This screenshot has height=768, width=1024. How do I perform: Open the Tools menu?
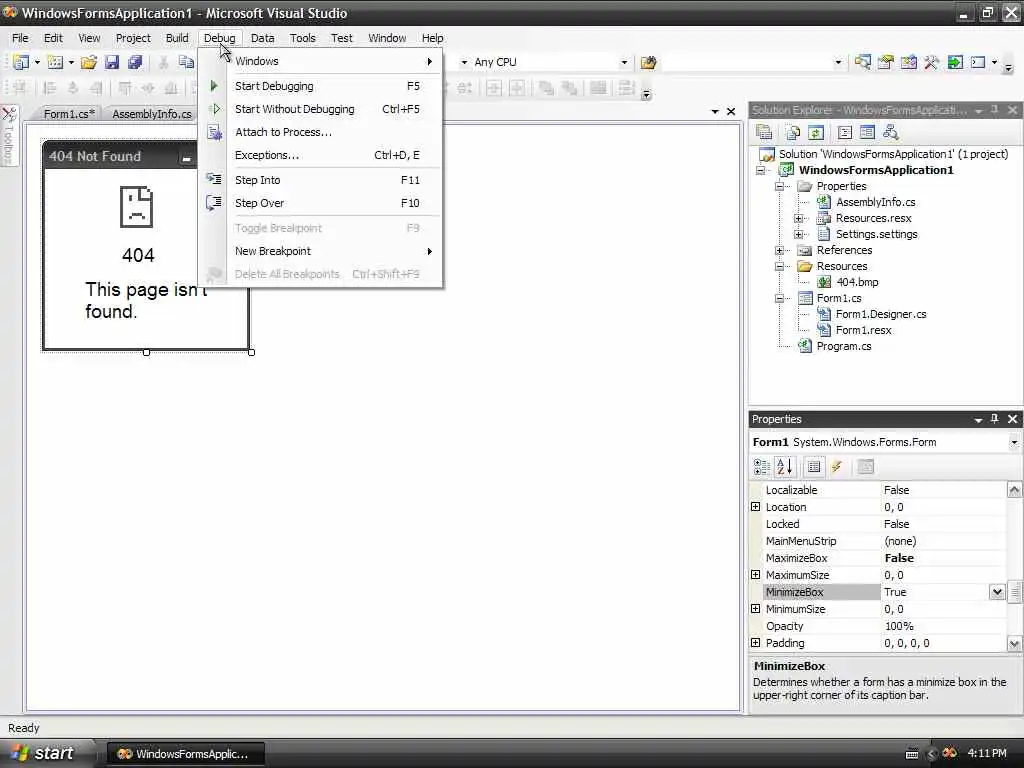coord(302,38)
